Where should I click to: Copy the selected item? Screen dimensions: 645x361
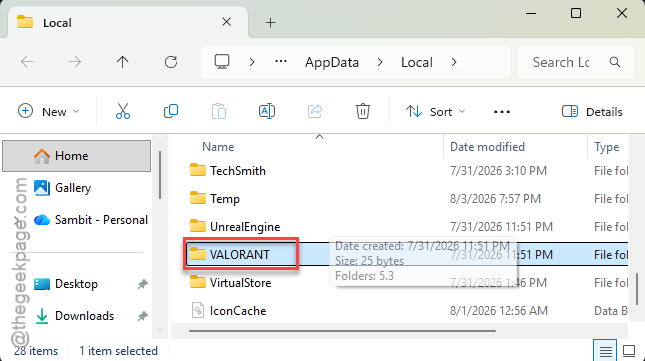point(171,111)
